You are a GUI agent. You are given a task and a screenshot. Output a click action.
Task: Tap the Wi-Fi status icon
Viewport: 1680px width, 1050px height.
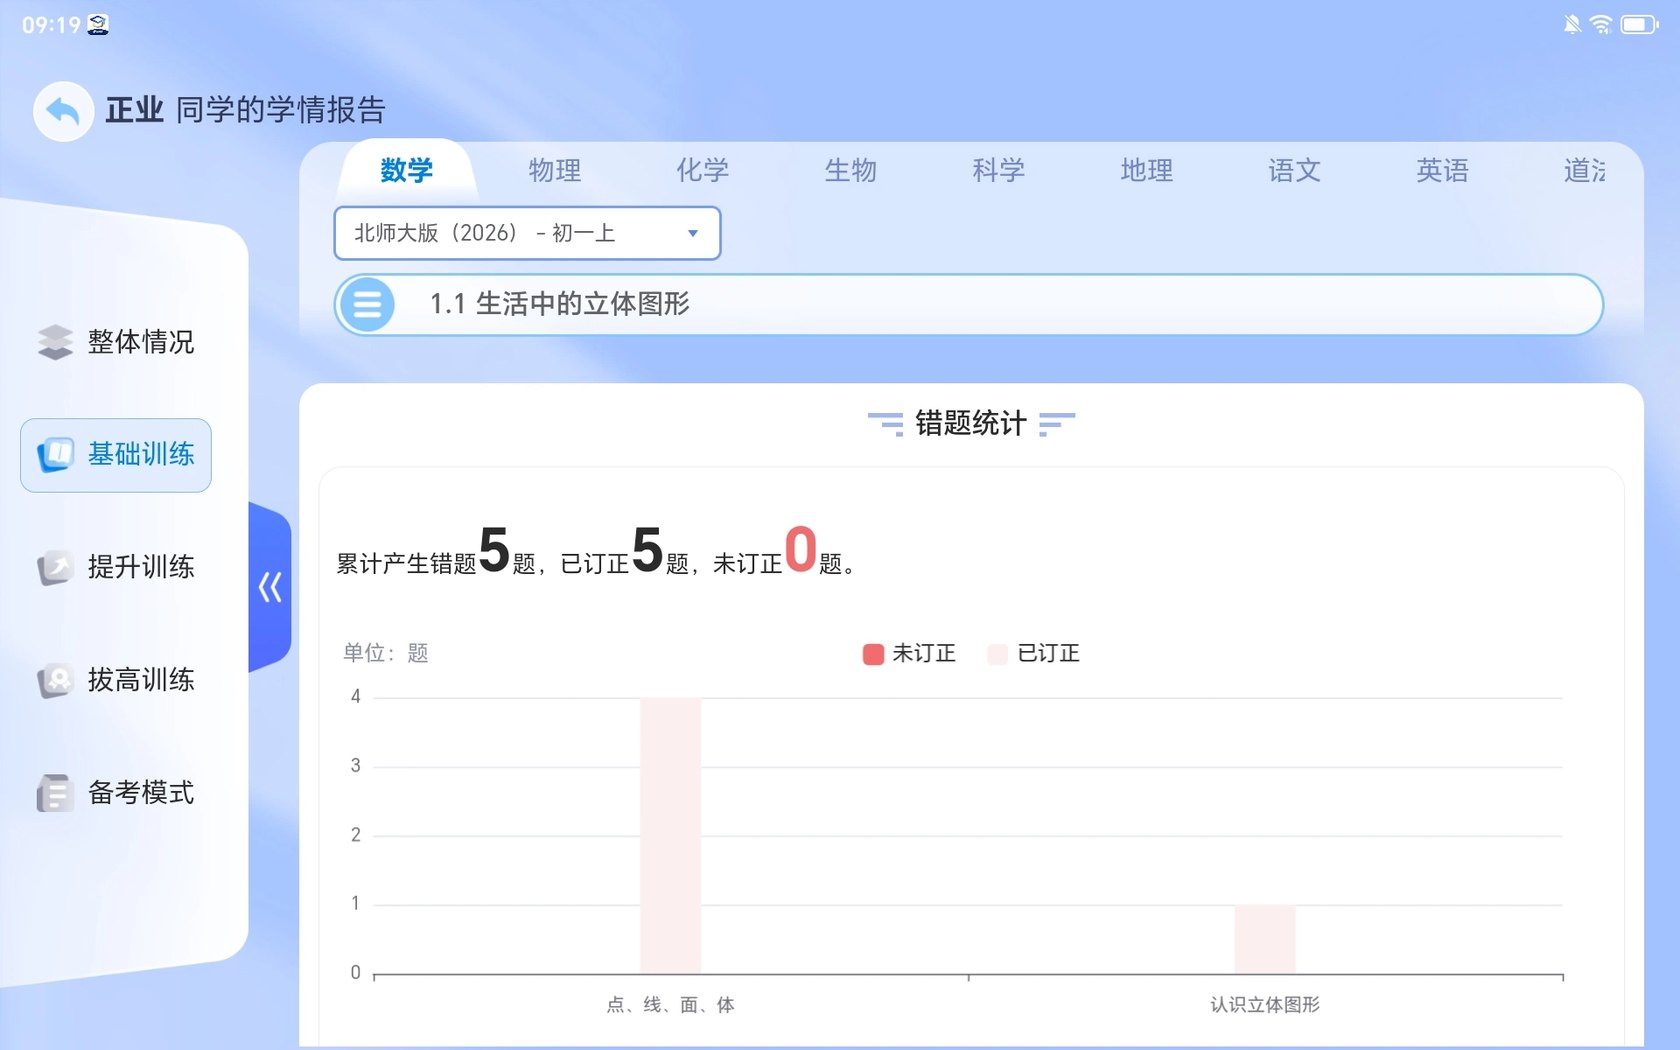[x=1601, y=24]
